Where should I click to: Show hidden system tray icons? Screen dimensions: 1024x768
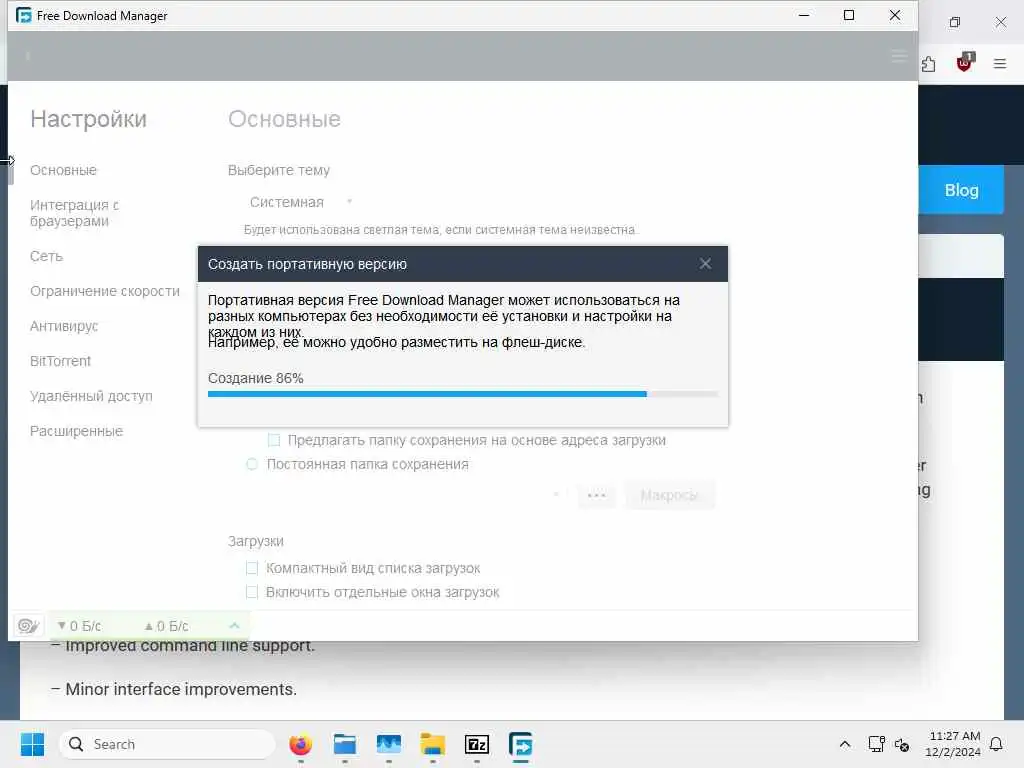click(844, 744)
